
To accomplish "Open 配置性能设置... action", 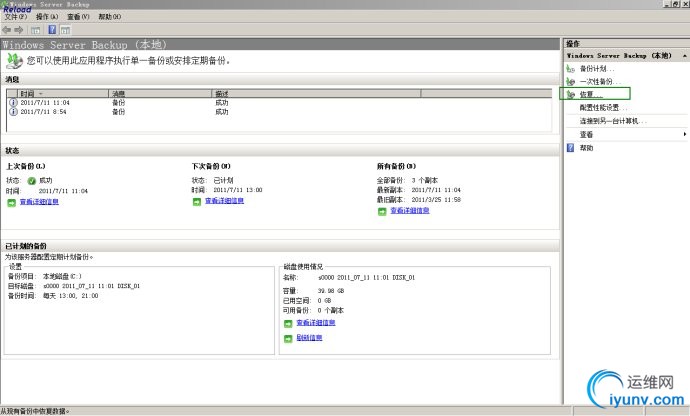I will coord(603,107).
